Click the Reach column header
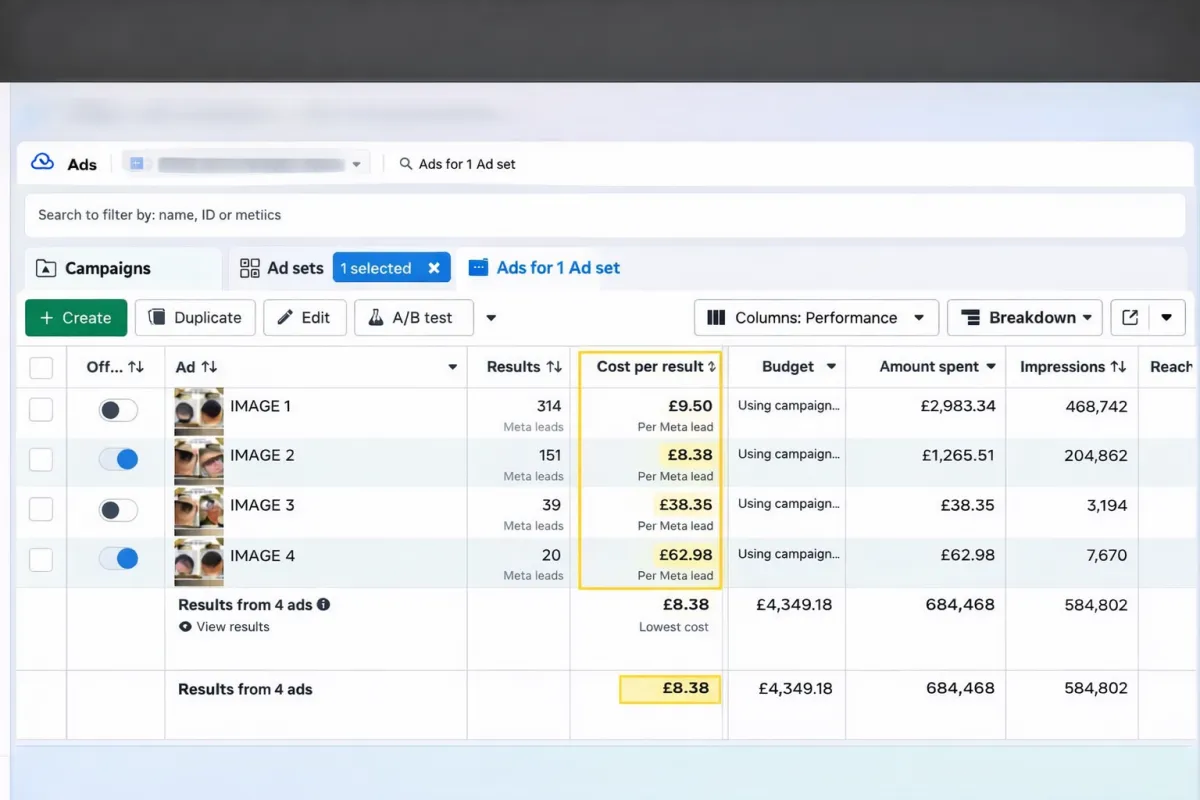This screenshot has height=800, width=1200. [1171, 367]
